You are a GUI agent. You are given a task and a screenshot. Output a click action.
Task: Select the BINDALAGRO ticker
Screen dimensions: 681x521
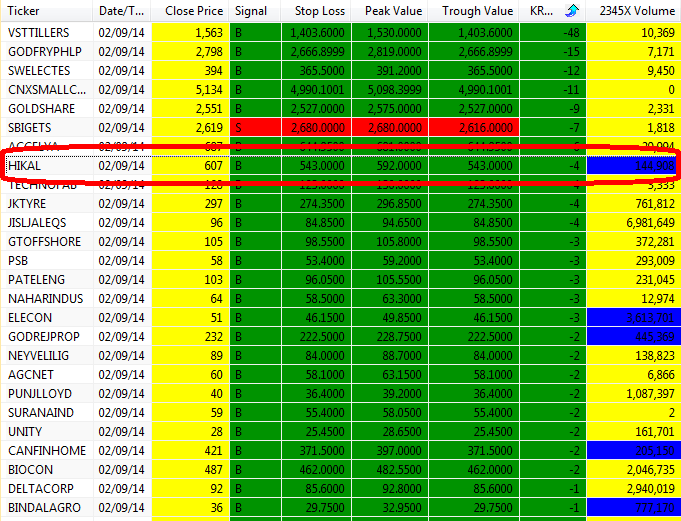pyautogui.click(x=44, y=508)
